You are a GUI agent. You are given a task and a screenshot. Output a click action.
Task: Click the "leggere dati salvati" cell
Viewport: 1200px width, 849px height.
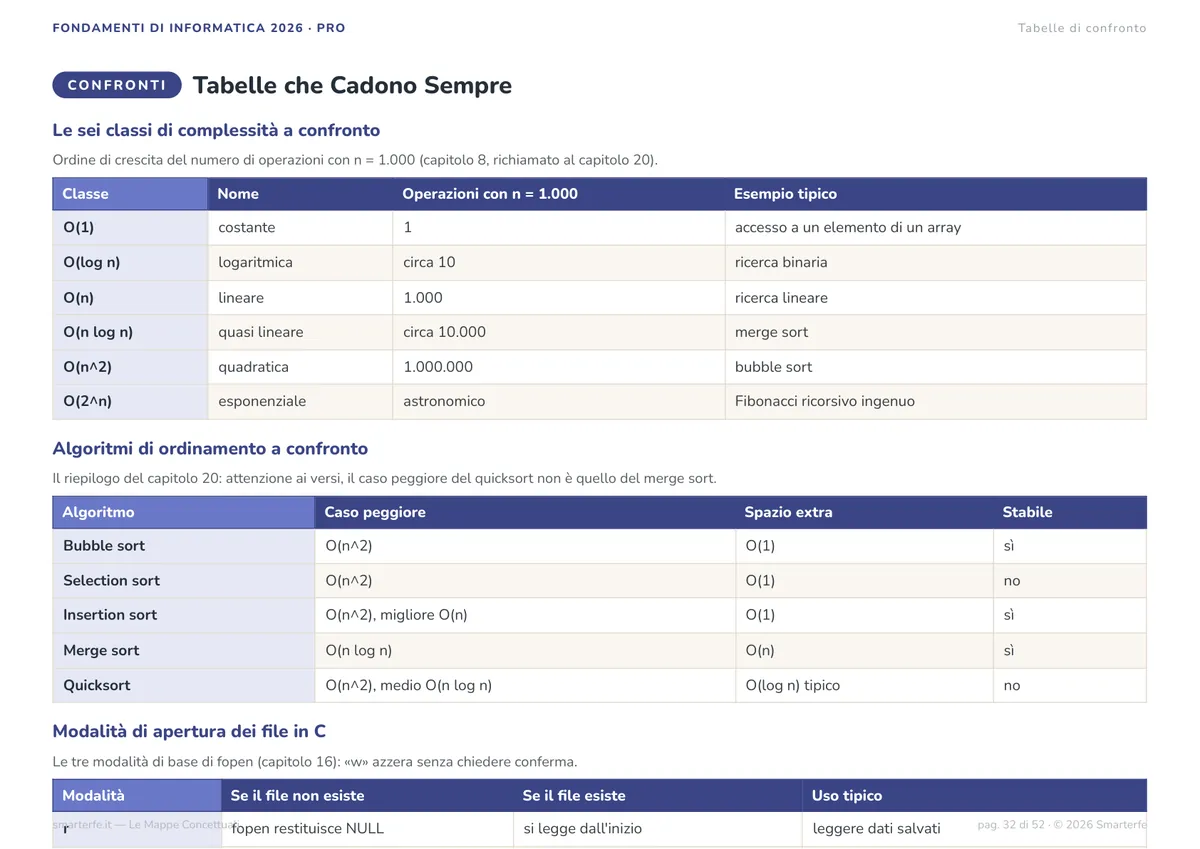974,829
